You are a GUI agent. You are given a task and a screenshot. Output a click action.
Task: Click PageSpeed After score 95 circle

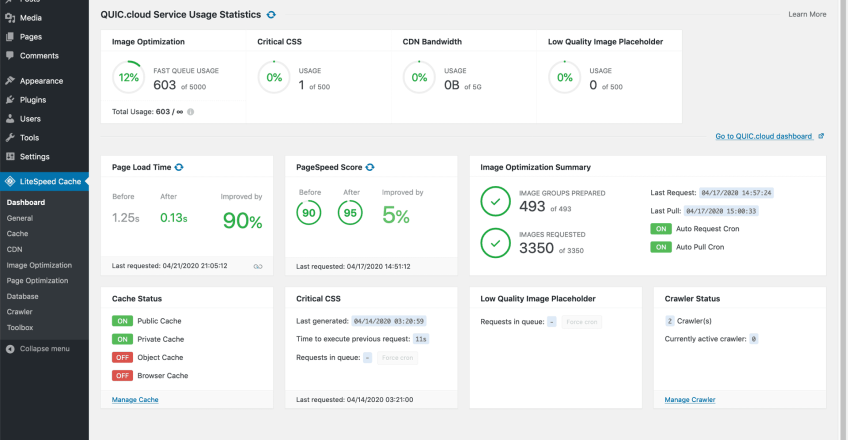(x=350, y=213)
